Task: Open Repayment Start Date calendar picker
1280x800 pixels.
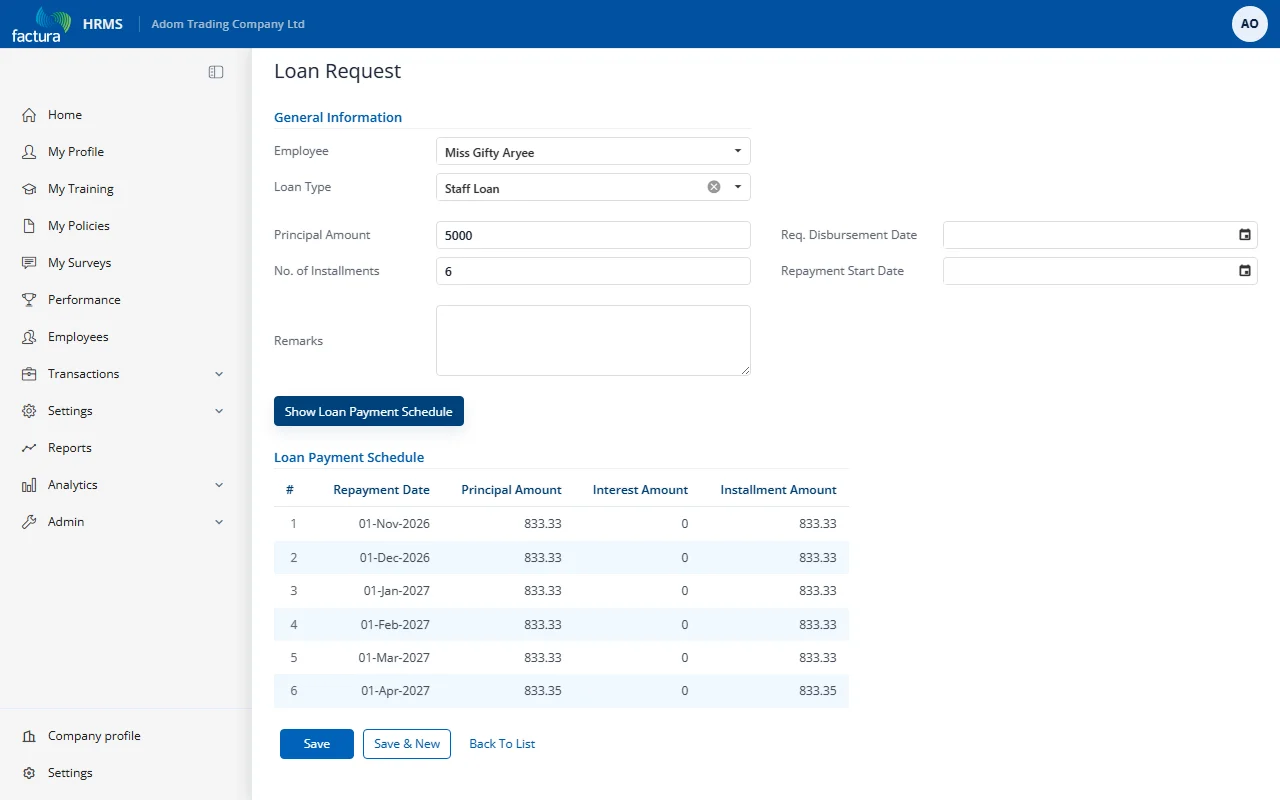Action: coord(1245,271)
